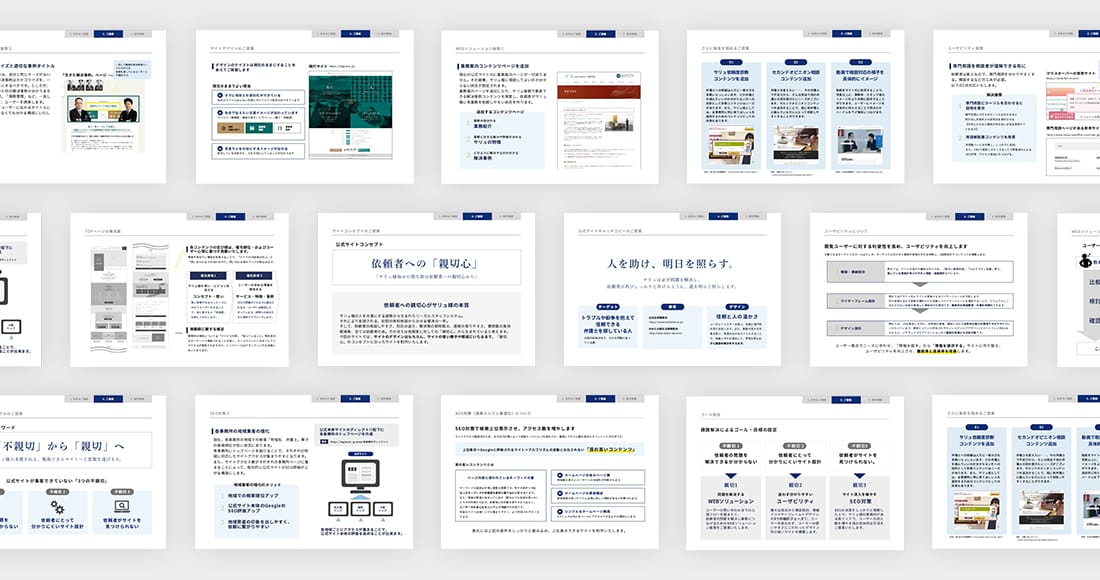The image size is (1100, 580).
Task: Open the dark green current-site screenshot
Action: tap(350, 116)
